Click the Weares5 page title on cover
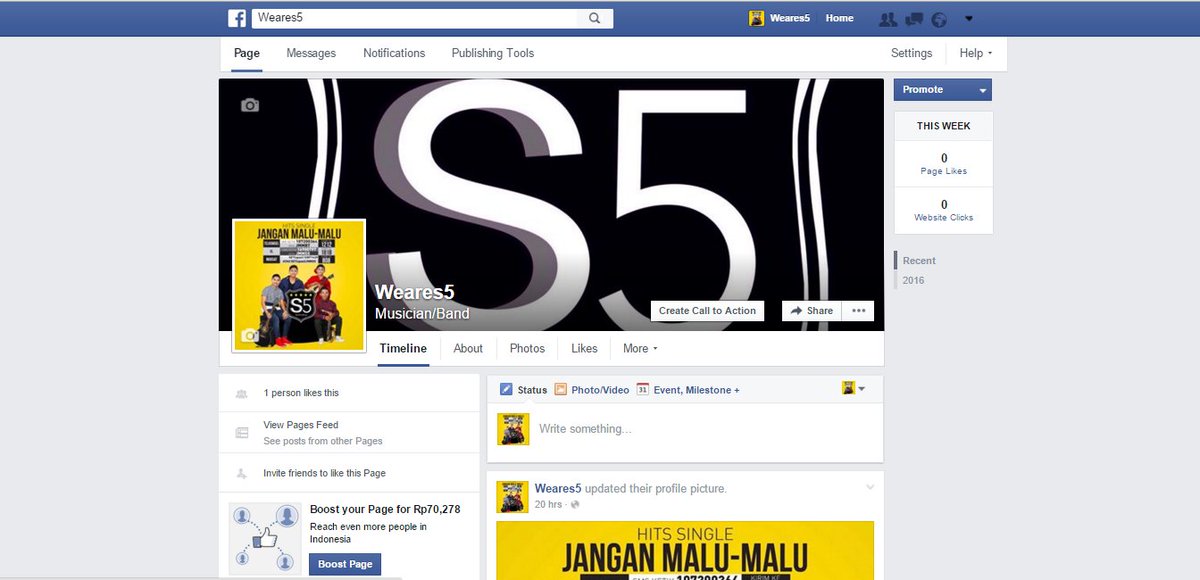 [414, 292]
